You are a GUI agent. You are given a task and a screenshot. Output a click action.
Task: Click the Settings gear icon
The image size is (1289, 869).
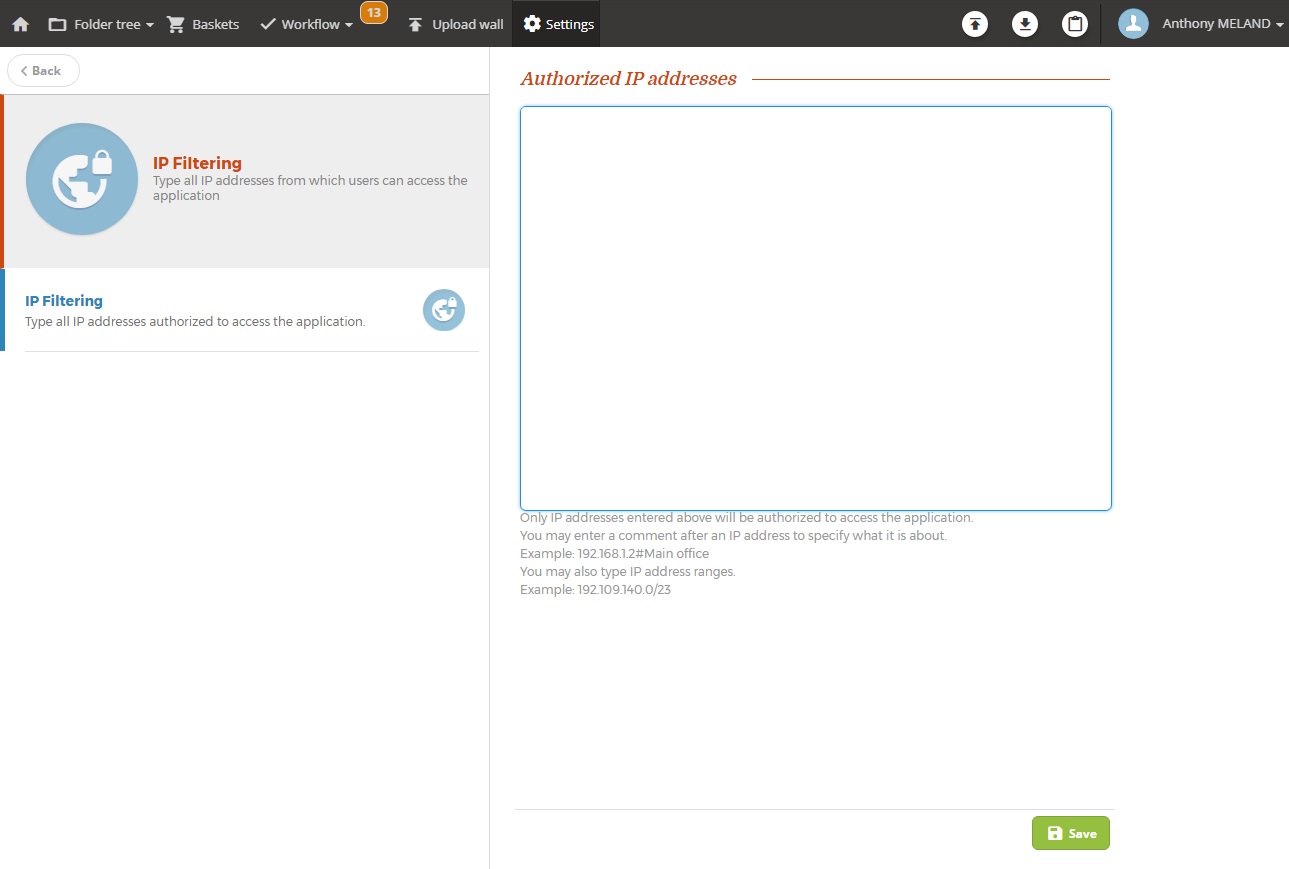coord(532,24)
